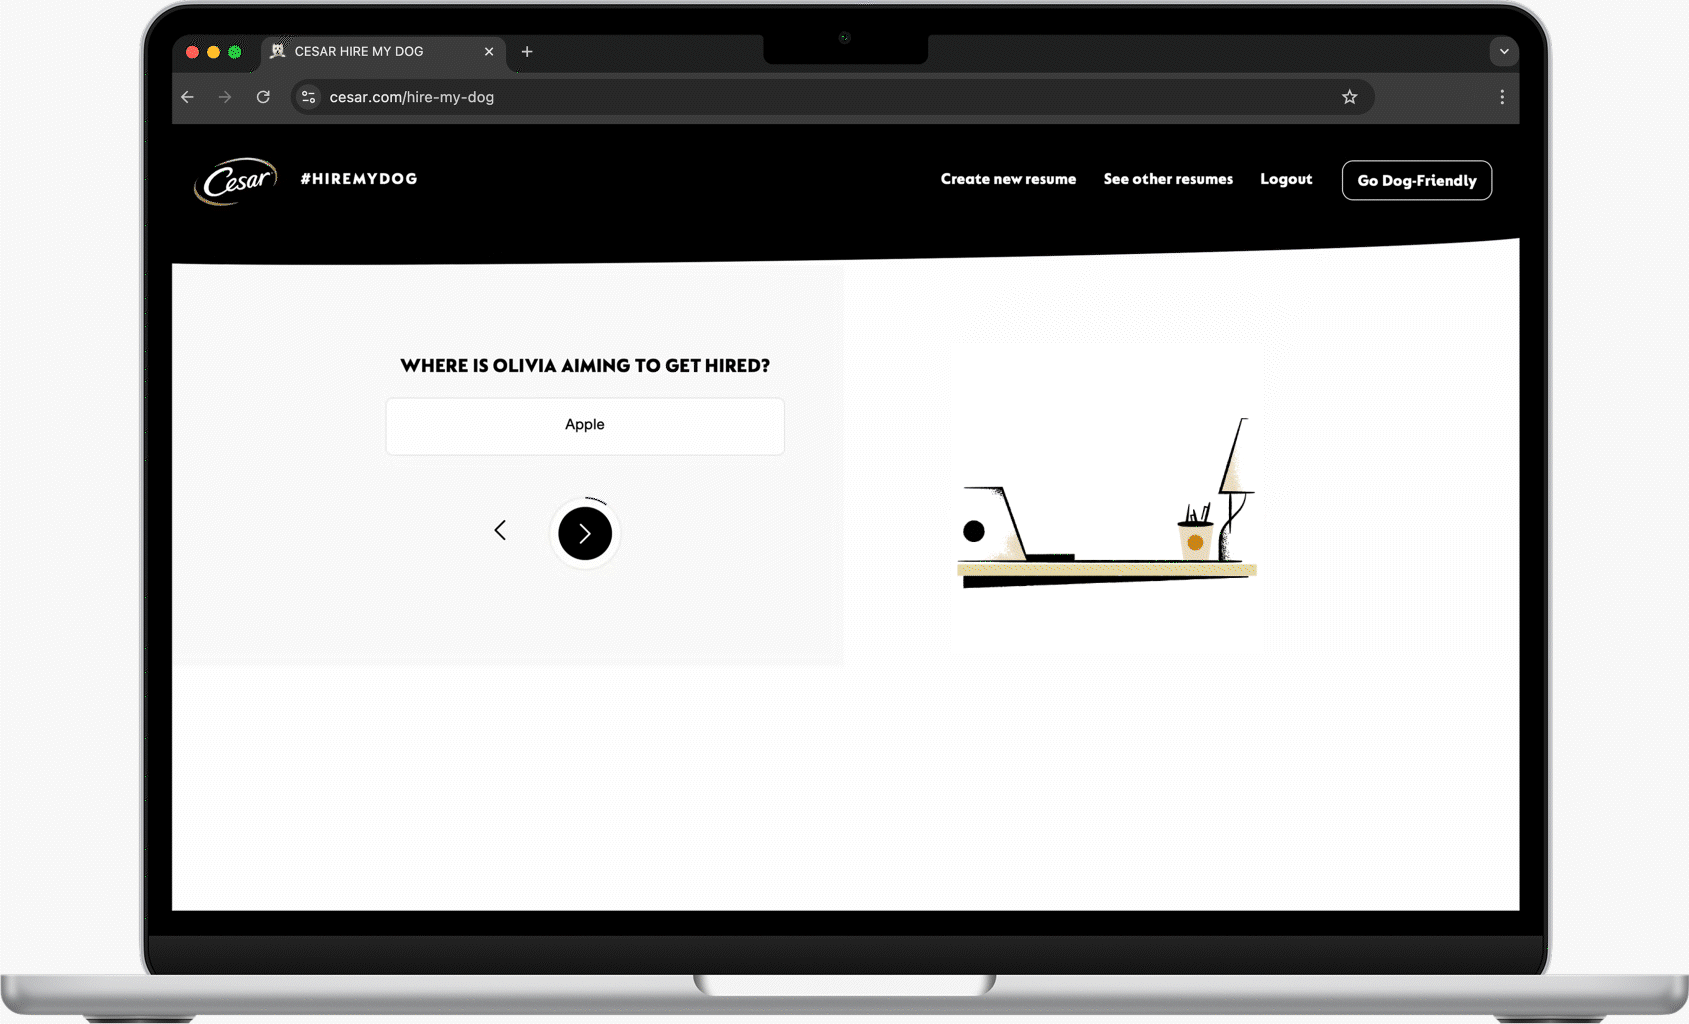The width and height of the screenshot is (1689, 1024).
Task: Bookmark this page with the star icon
Action: (x=1349, y=97)
